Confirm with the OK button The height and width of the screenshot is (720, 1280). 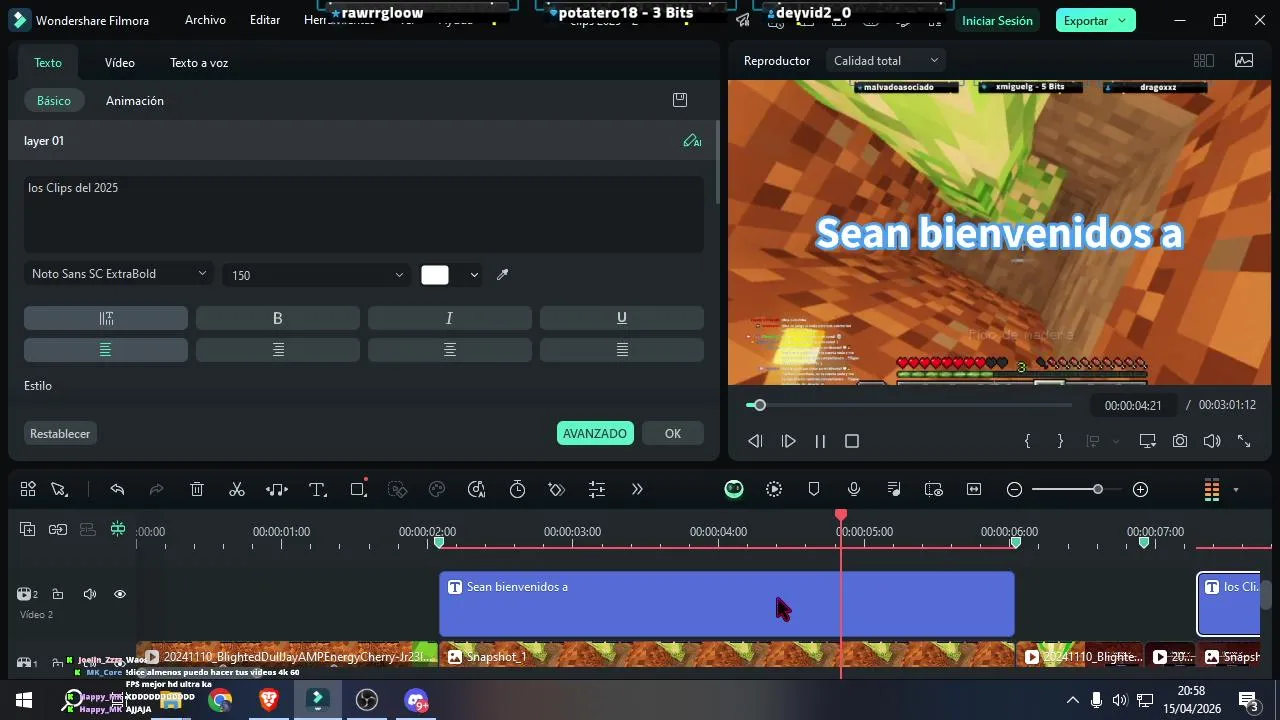pos(673,433)
